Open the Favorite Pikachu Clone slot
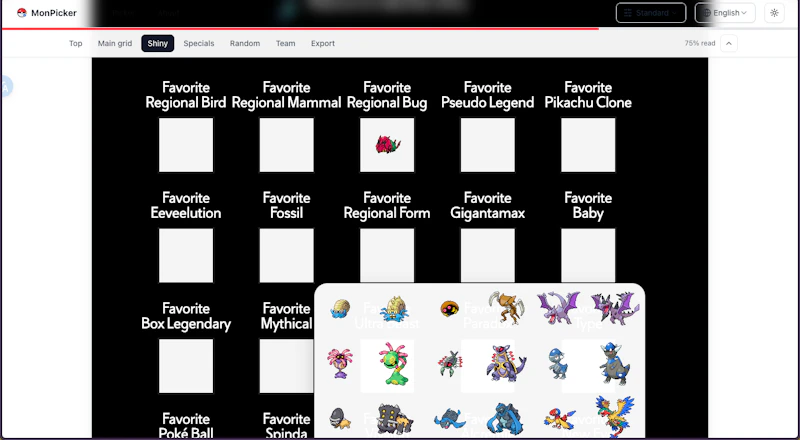The width and height of the screenshot is (800, 440). pos(588,145)
